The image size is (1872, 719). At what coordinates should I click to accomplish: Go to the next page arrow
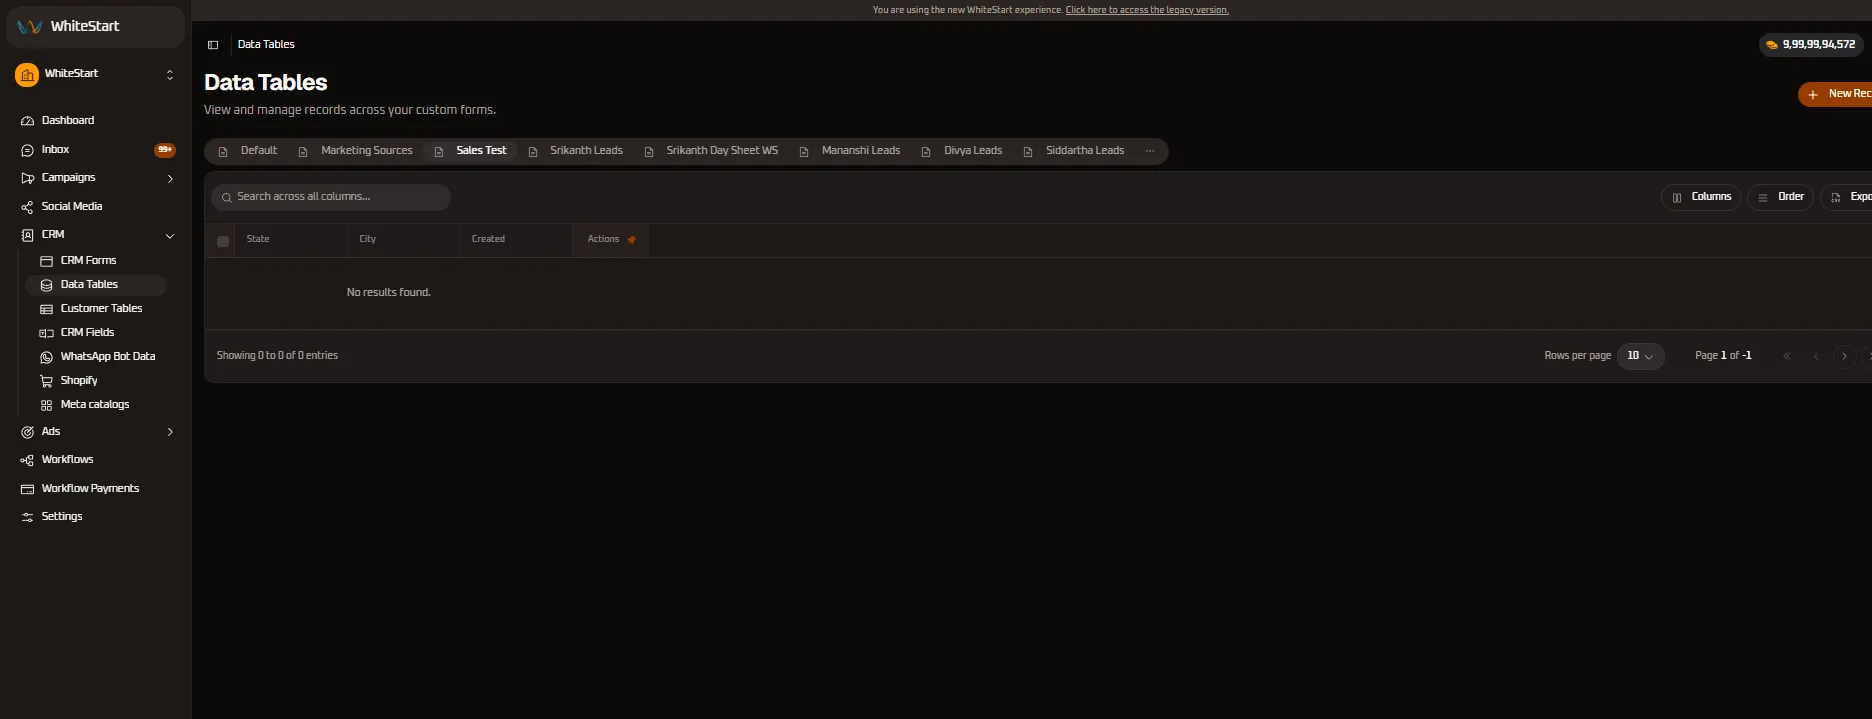point(1845,356)
